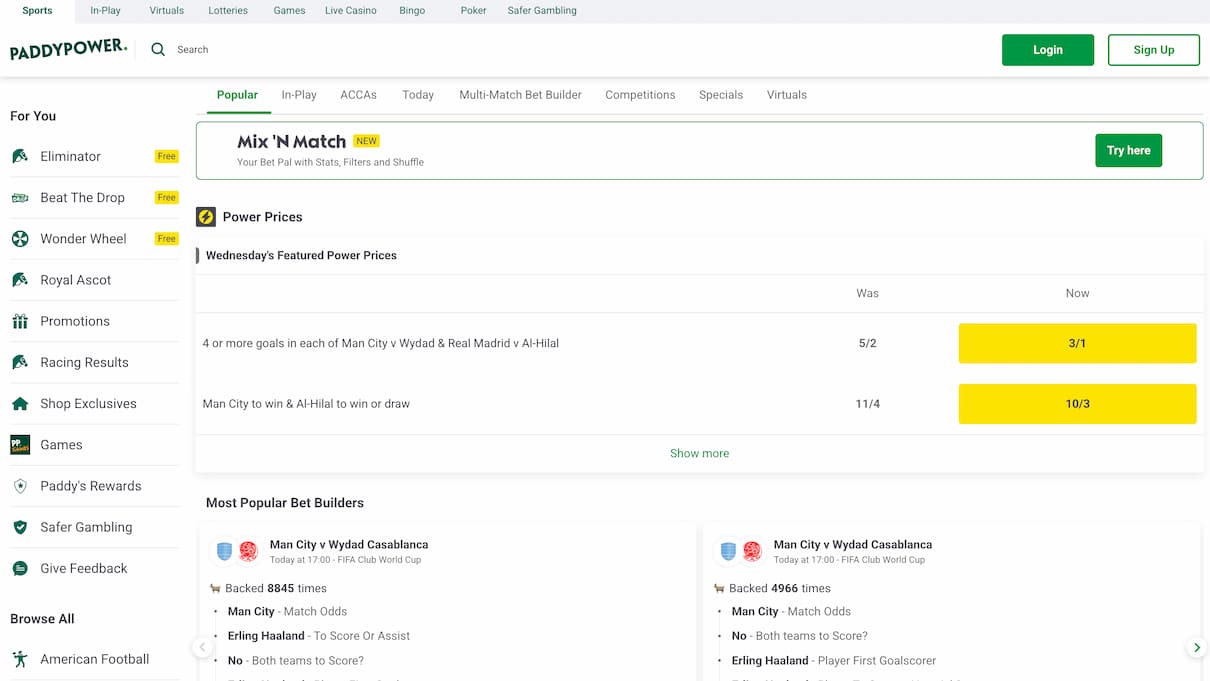Viewport: 1210px width, 681px height.
Task: Click the Wonder Wheel football icon
Action: click(x=20, y=239)
